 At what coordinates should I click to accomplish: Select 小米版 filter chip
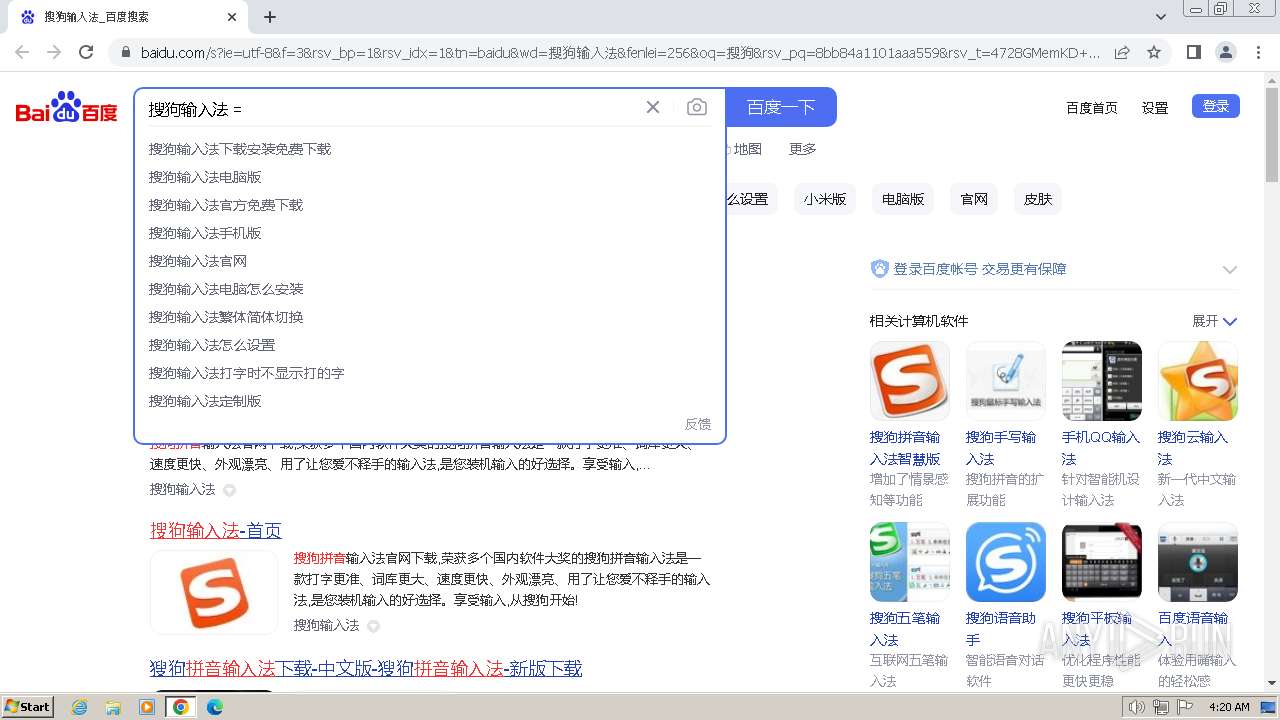click(825, 199)
